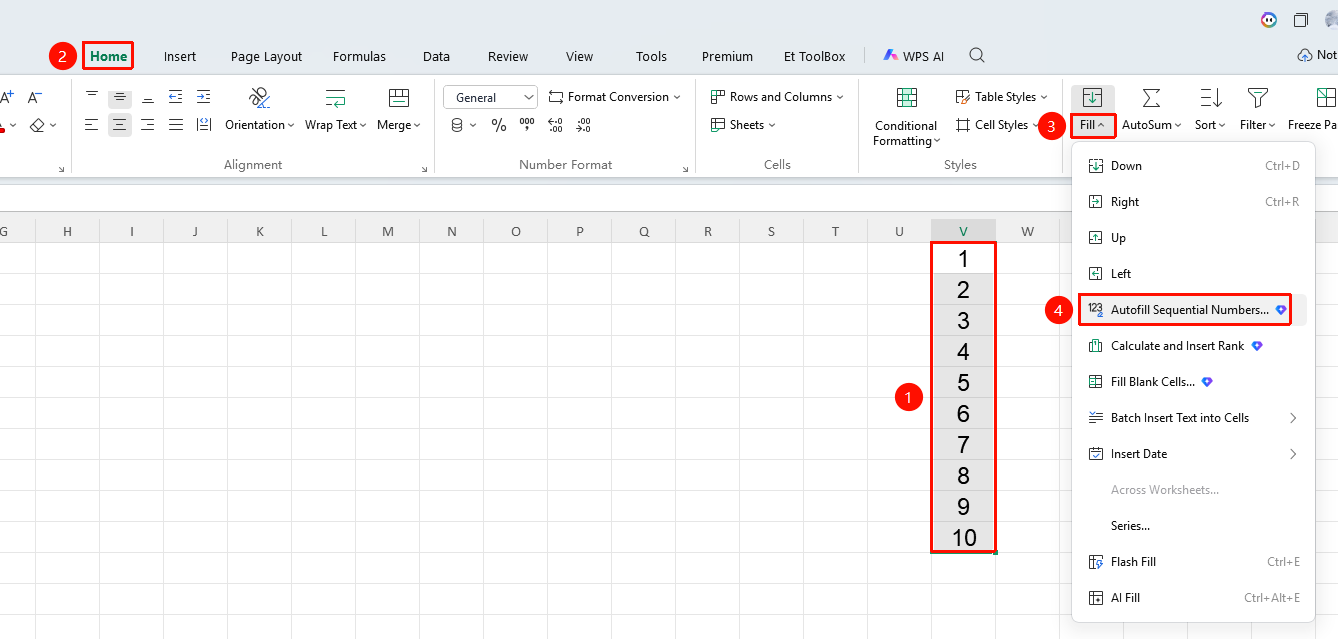Click the distributed alignment icon
Viewport: 1338px width, 639px height.
pyautogui.click(x=204, y=125)
